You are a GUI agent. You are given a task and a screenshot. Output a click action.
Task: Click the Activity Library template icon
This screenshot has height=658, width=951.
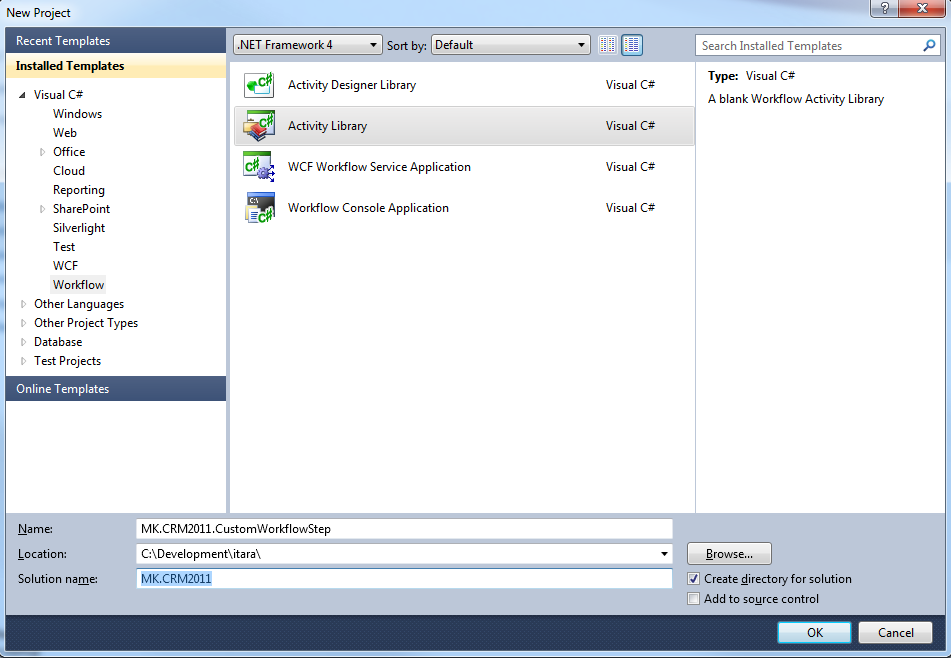coord(259,126)
